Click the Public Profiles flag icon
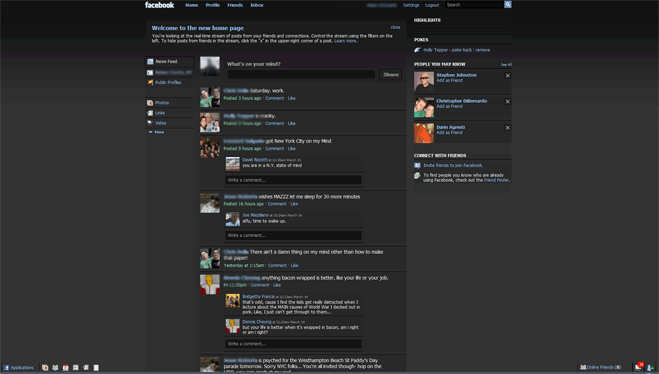This screenshot has height=374, width=659. 150,82
